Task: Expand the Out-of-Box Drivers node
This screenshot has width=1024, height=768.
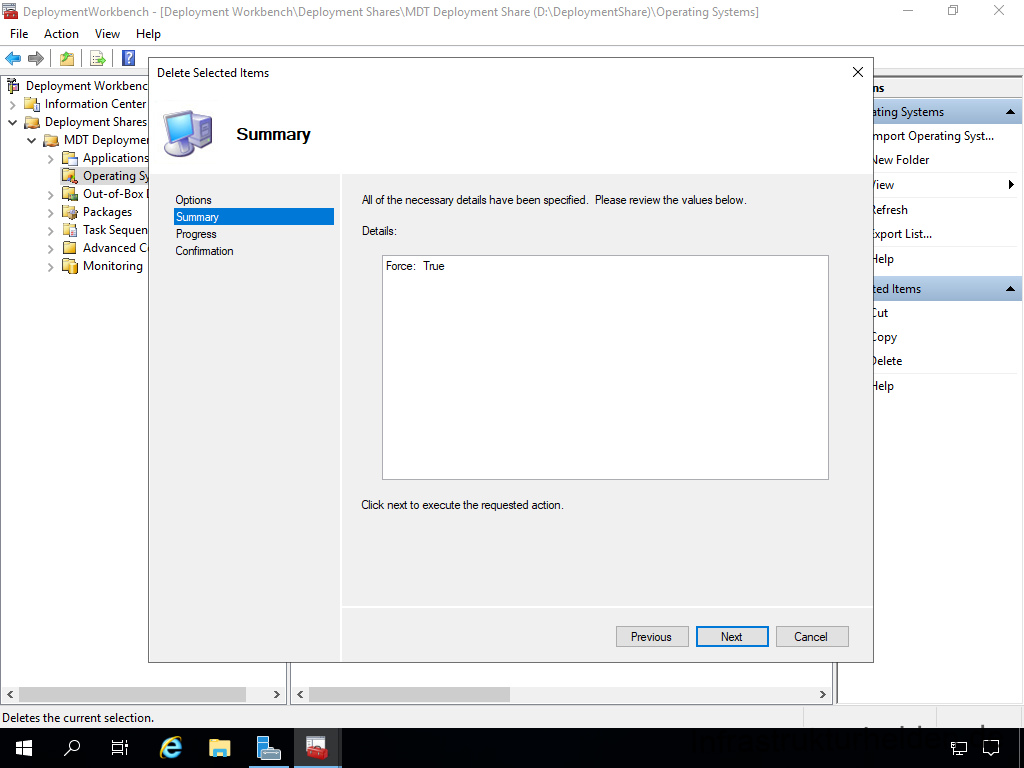Action: pos(50,195)
